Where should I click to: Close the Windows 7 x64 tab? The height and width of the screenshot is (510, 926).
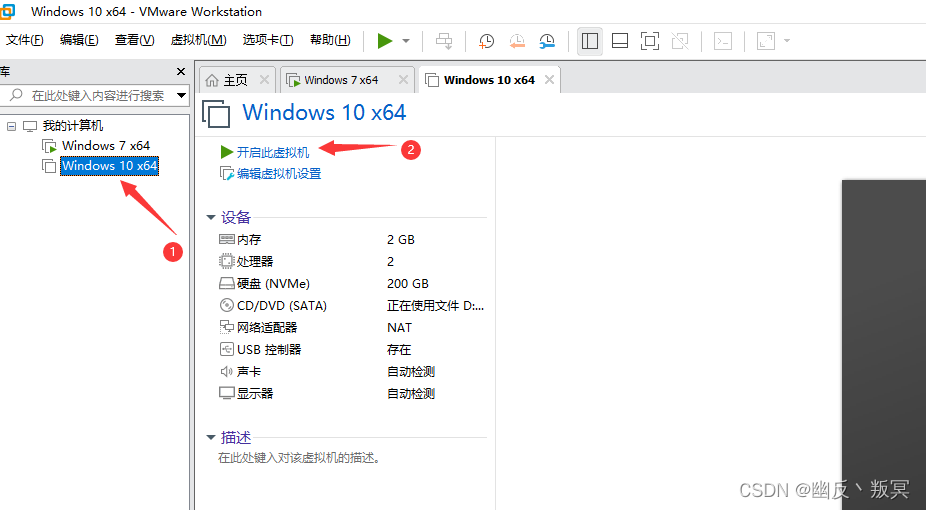click(x=403, y=80)
